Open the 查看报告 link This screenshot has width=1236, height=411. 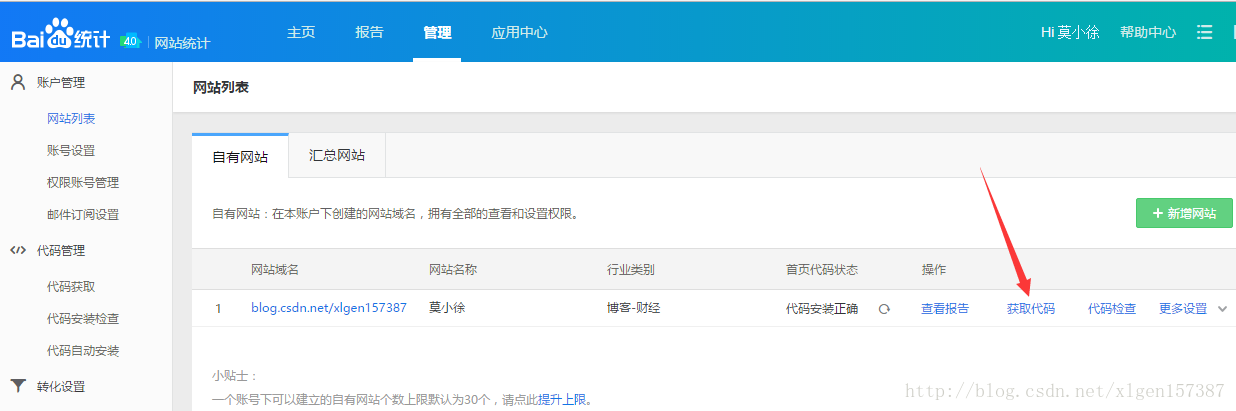pos(944,309)
